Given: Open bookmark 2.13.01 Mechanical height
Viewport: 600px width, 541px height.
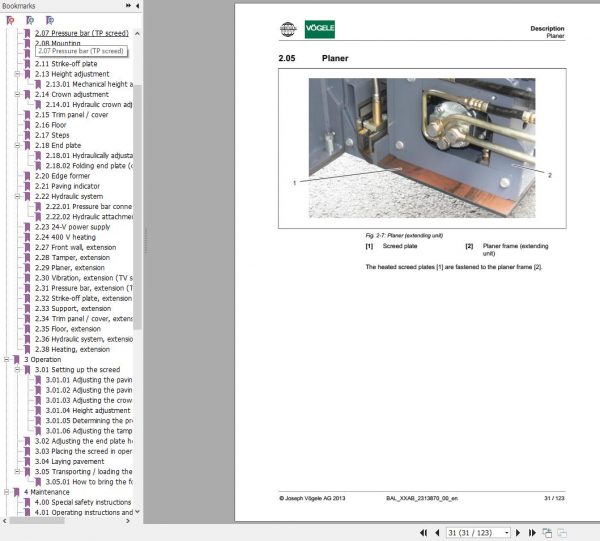Looking at the screenshot, I should (89, 84).
